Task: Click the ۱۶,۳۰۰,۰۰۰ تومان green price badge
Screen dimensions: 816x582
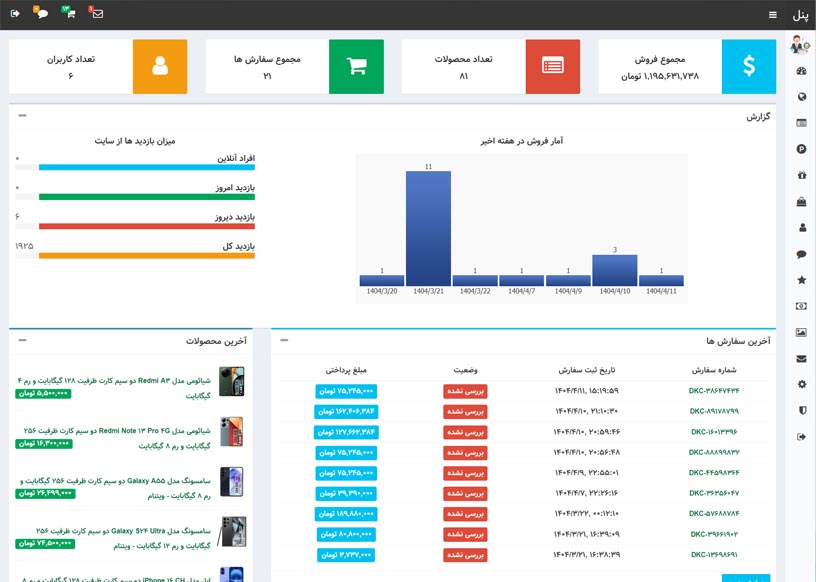Action: pyautogui.click(x=44, y=444)
